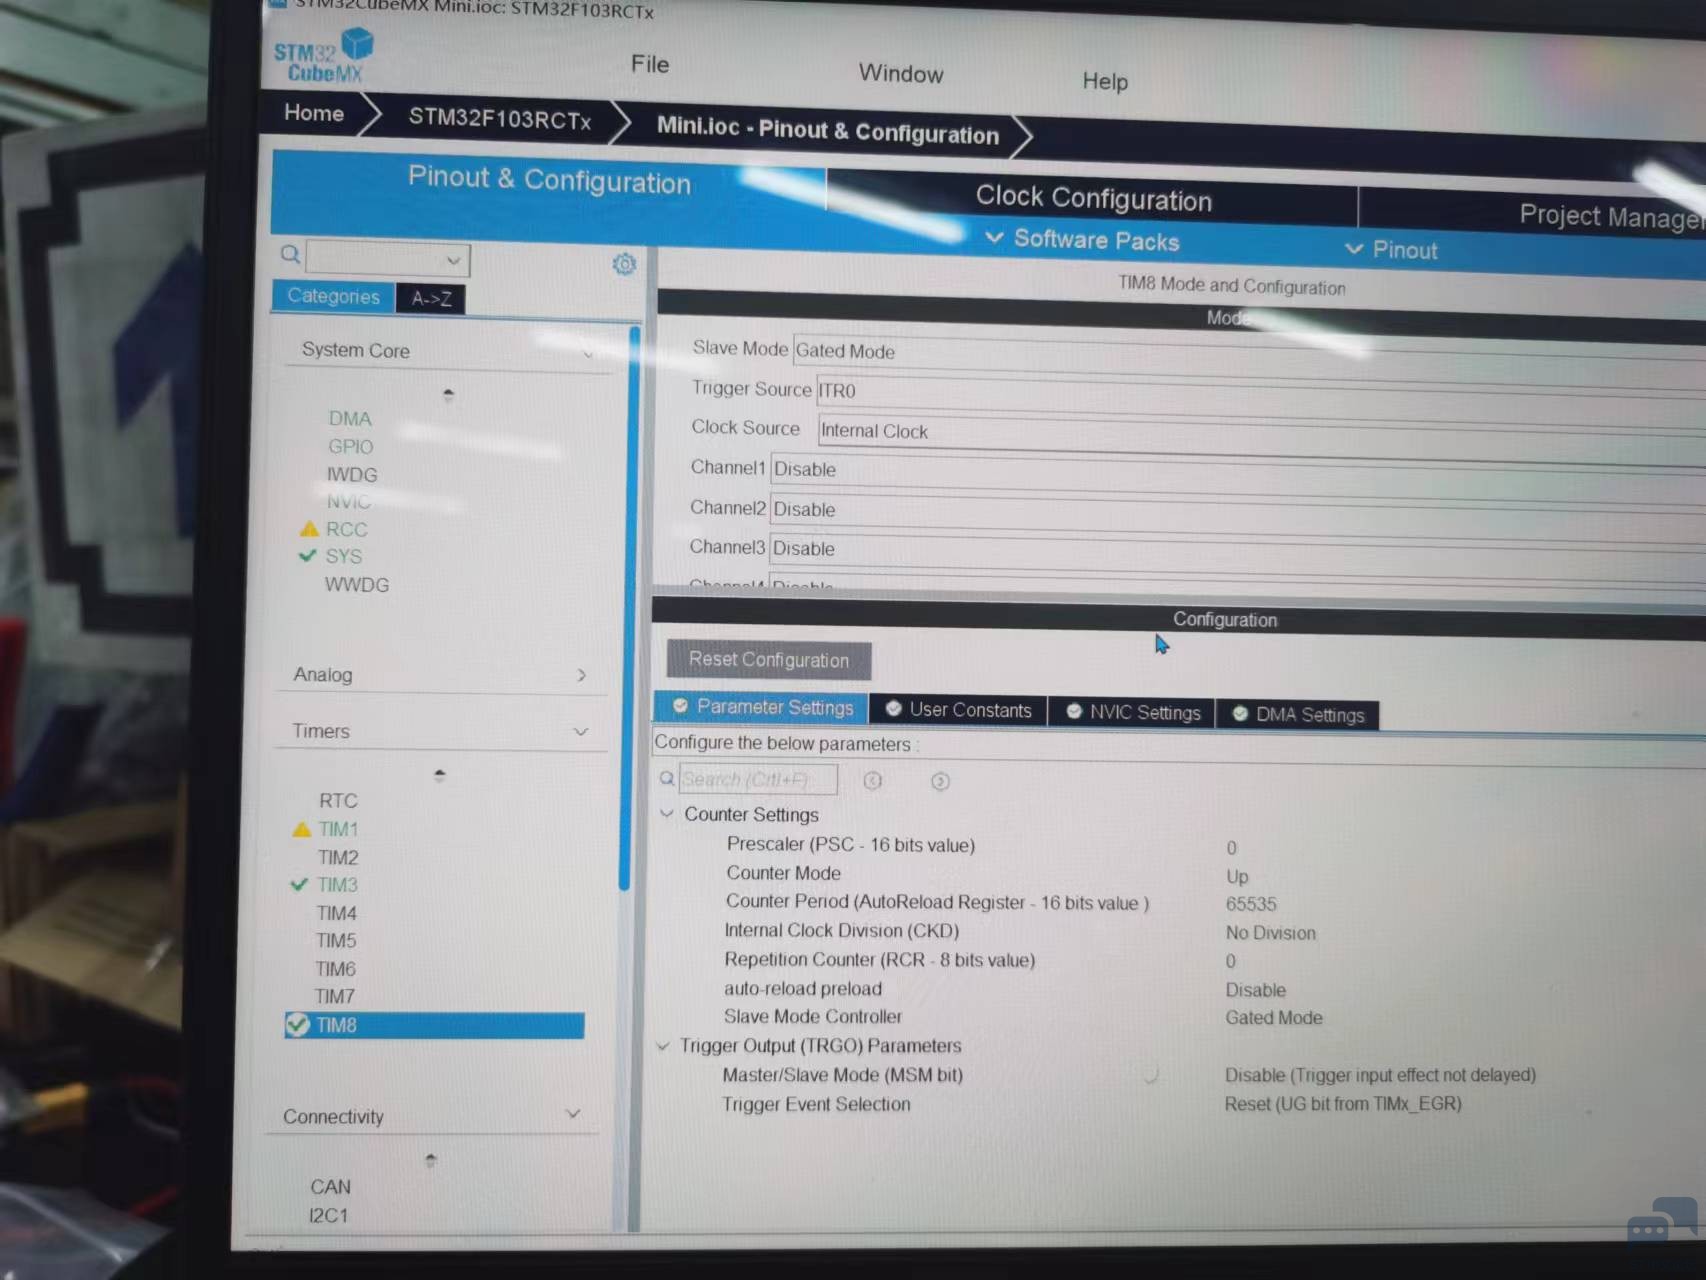Expand the Analog category
This screenshot has height=1280, width=1706.
(581, 676)
